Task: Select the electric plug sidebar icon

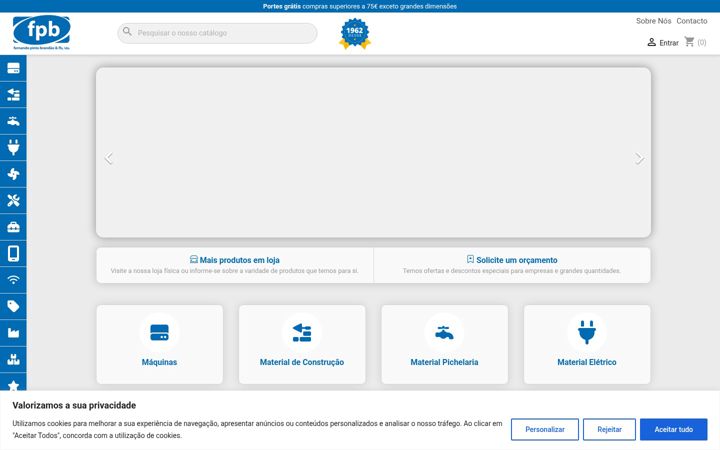Action: (13, 147)
